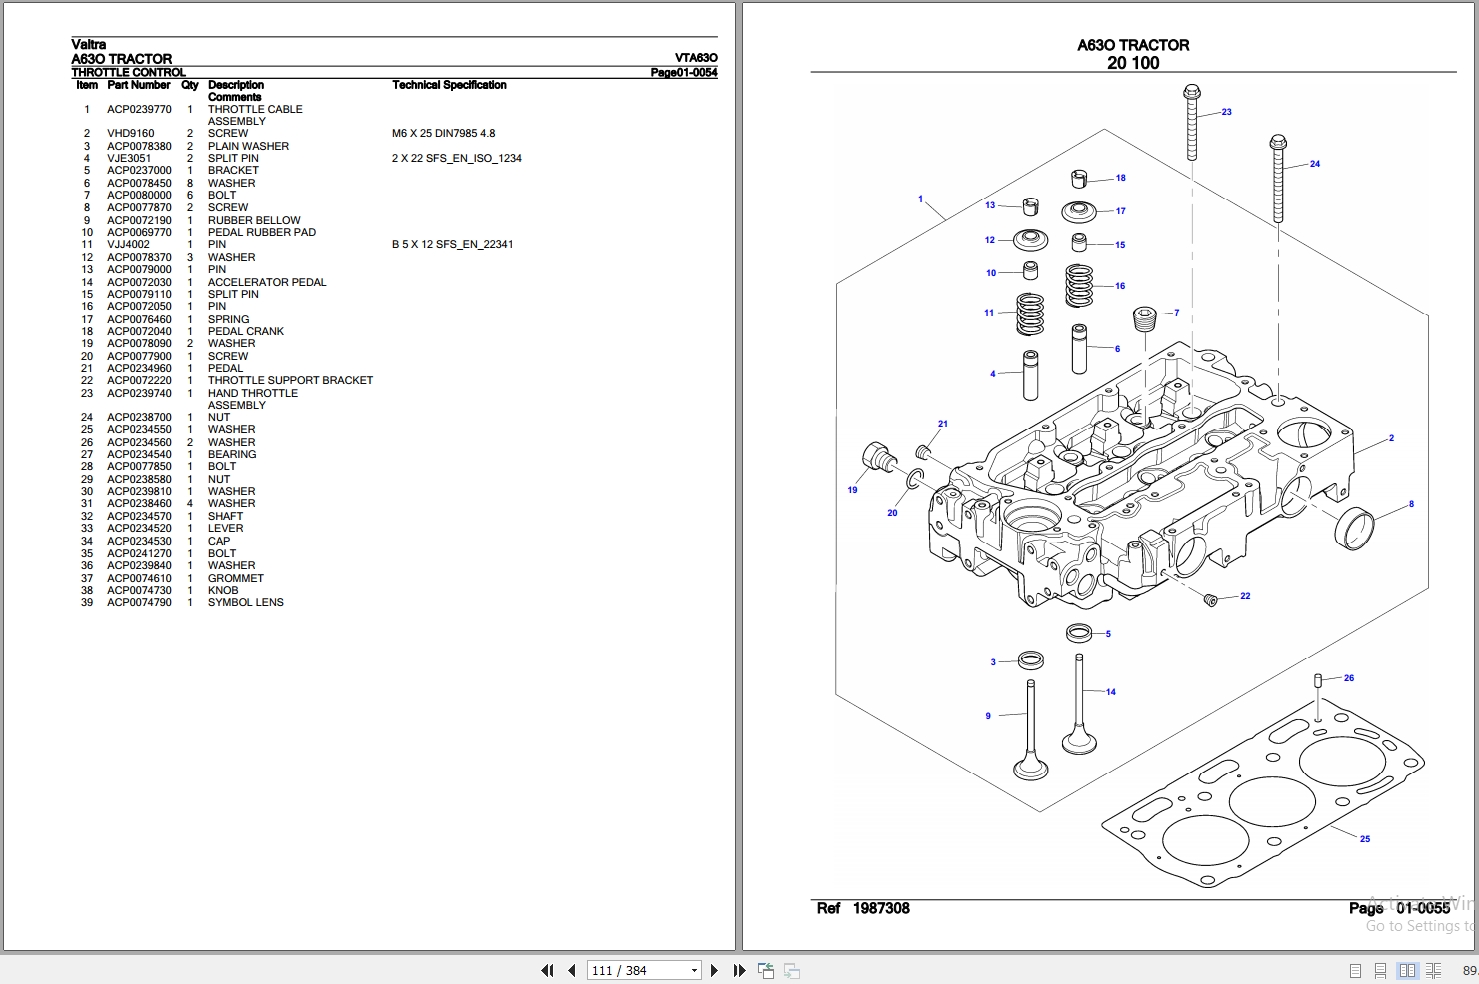
Task: Click PEDAL CRANK description
Action: point(246,331)
